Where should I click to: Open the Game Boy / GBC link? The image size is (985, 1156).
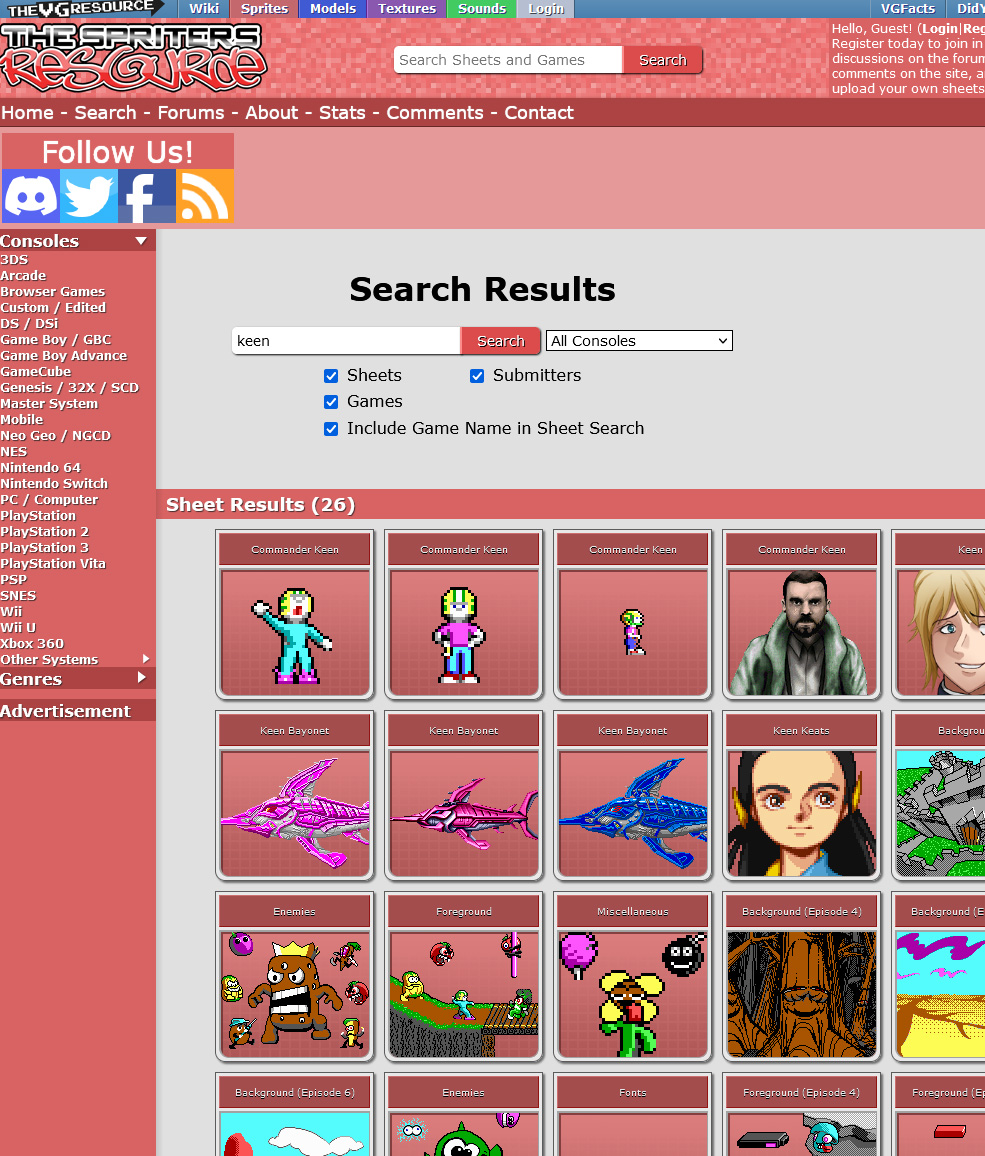point(55,340)
